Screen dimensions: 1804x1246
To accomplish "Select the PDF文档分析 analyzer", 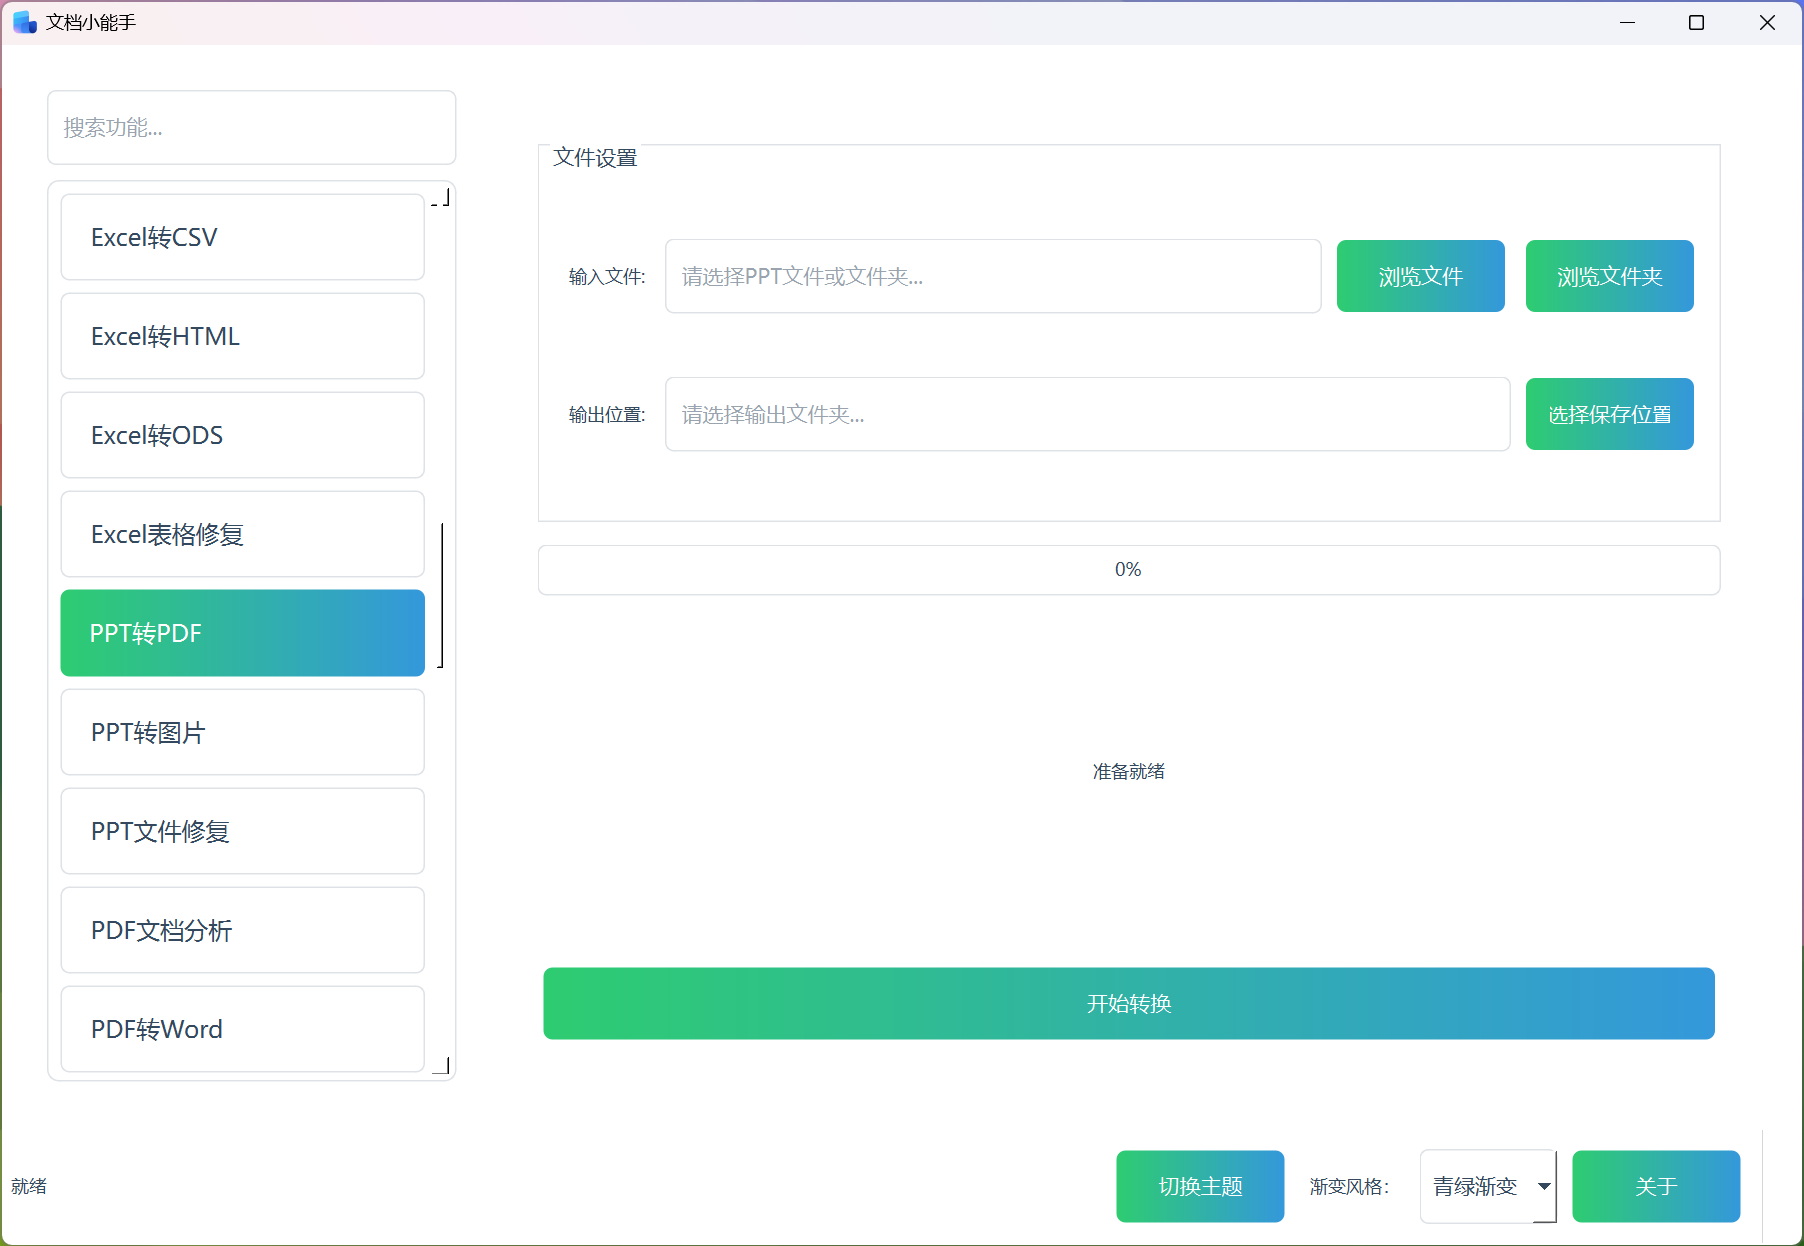I will pyautogui.click(x=242, y=930).
